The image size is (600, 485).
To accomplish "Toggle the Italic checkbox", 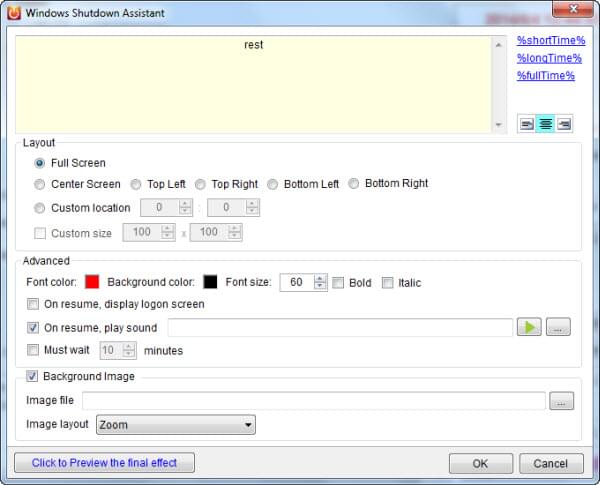I will tap(387, 283).
